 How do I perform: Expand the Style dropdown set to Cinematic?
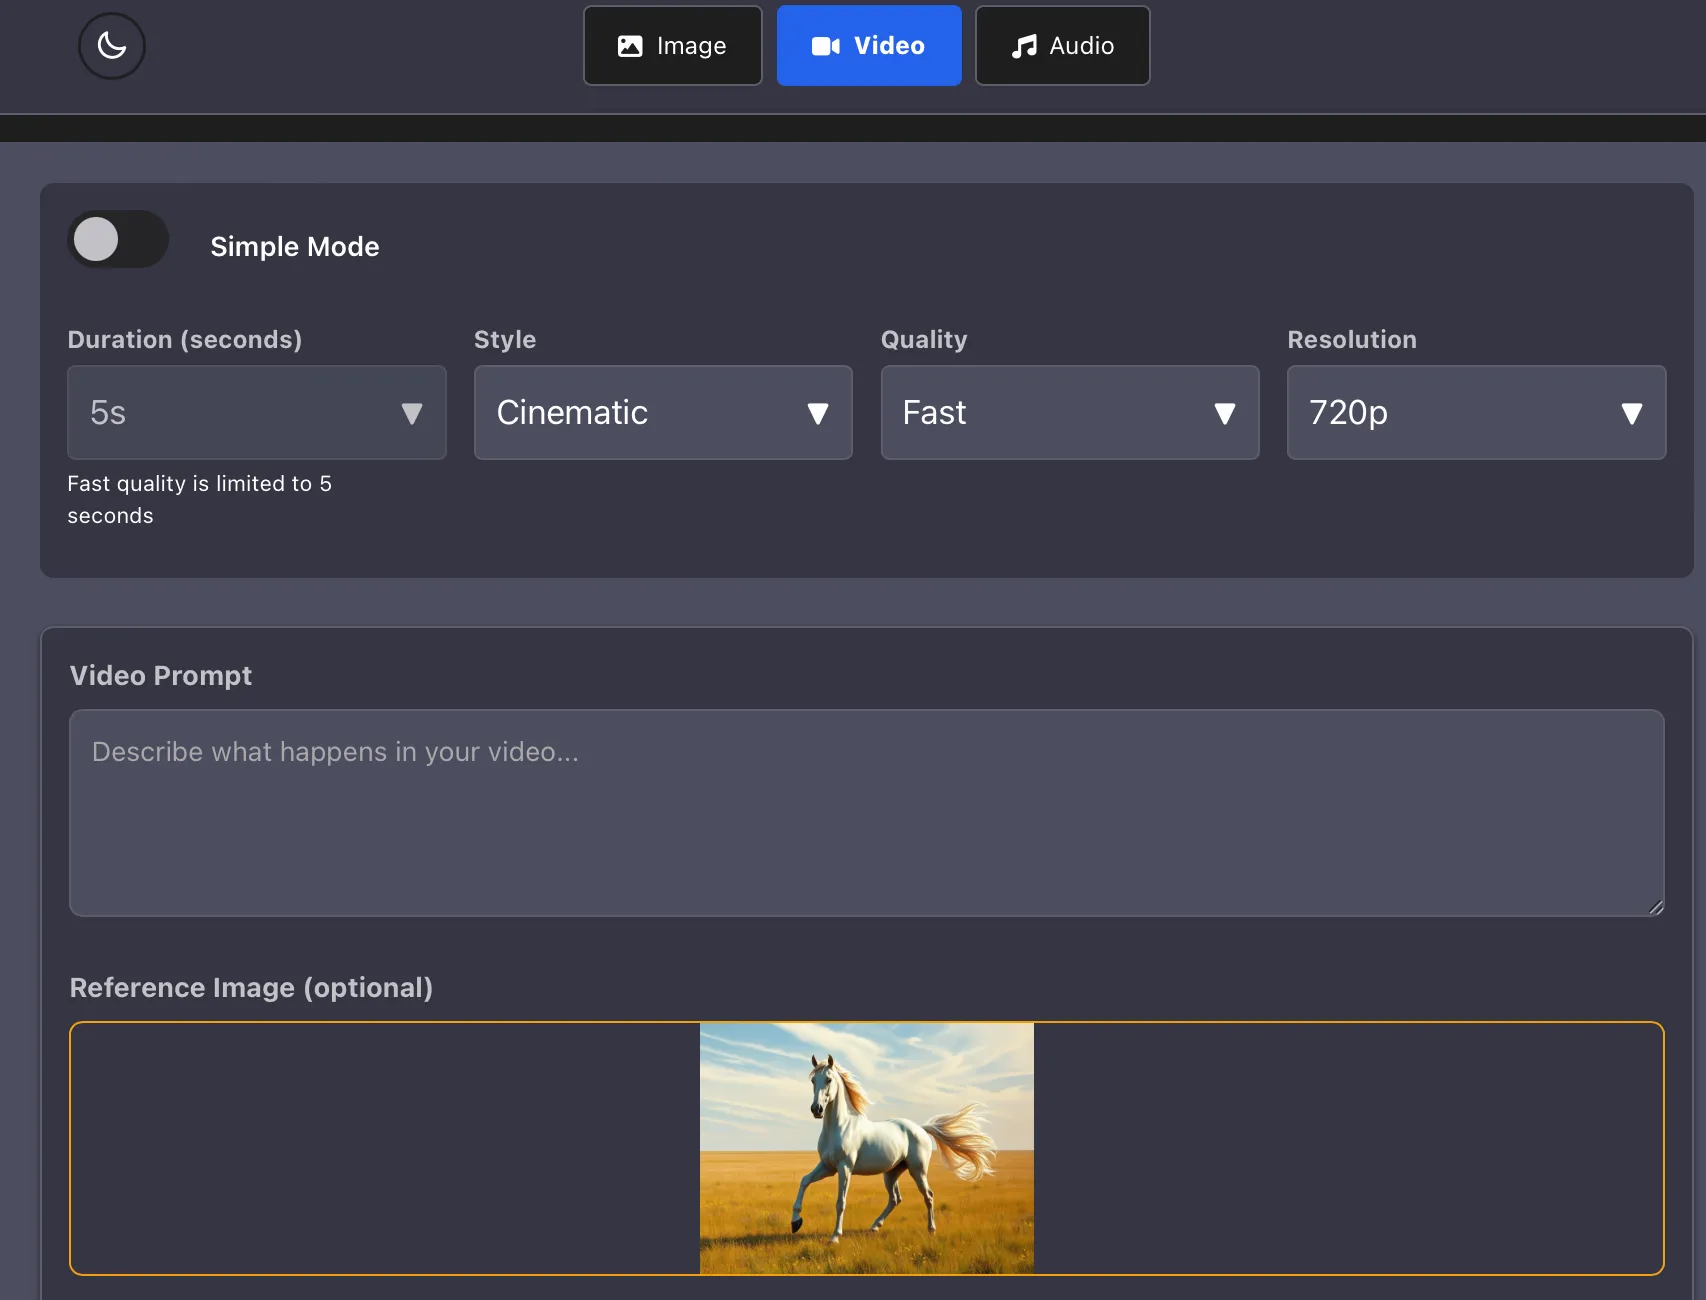[663, 413]
